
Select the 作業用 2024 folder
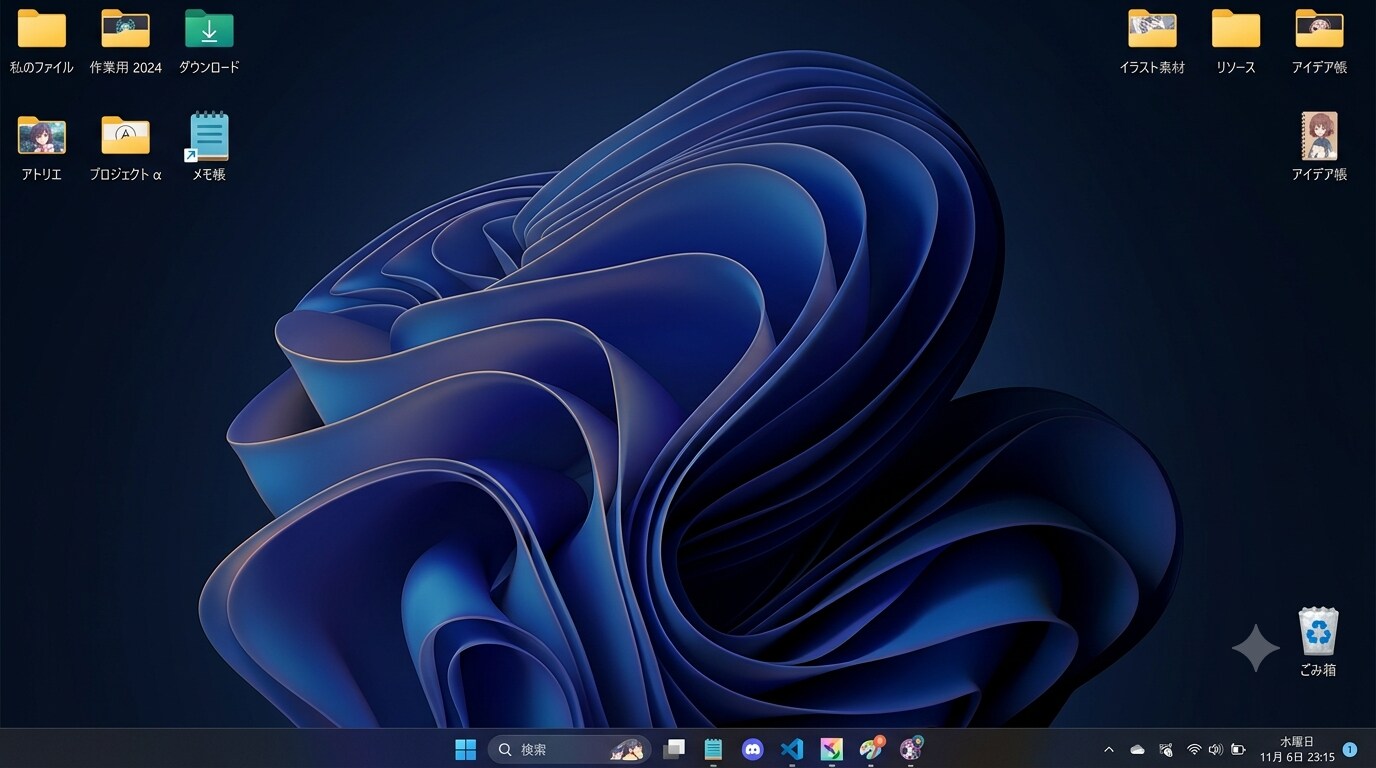point(125,29)
